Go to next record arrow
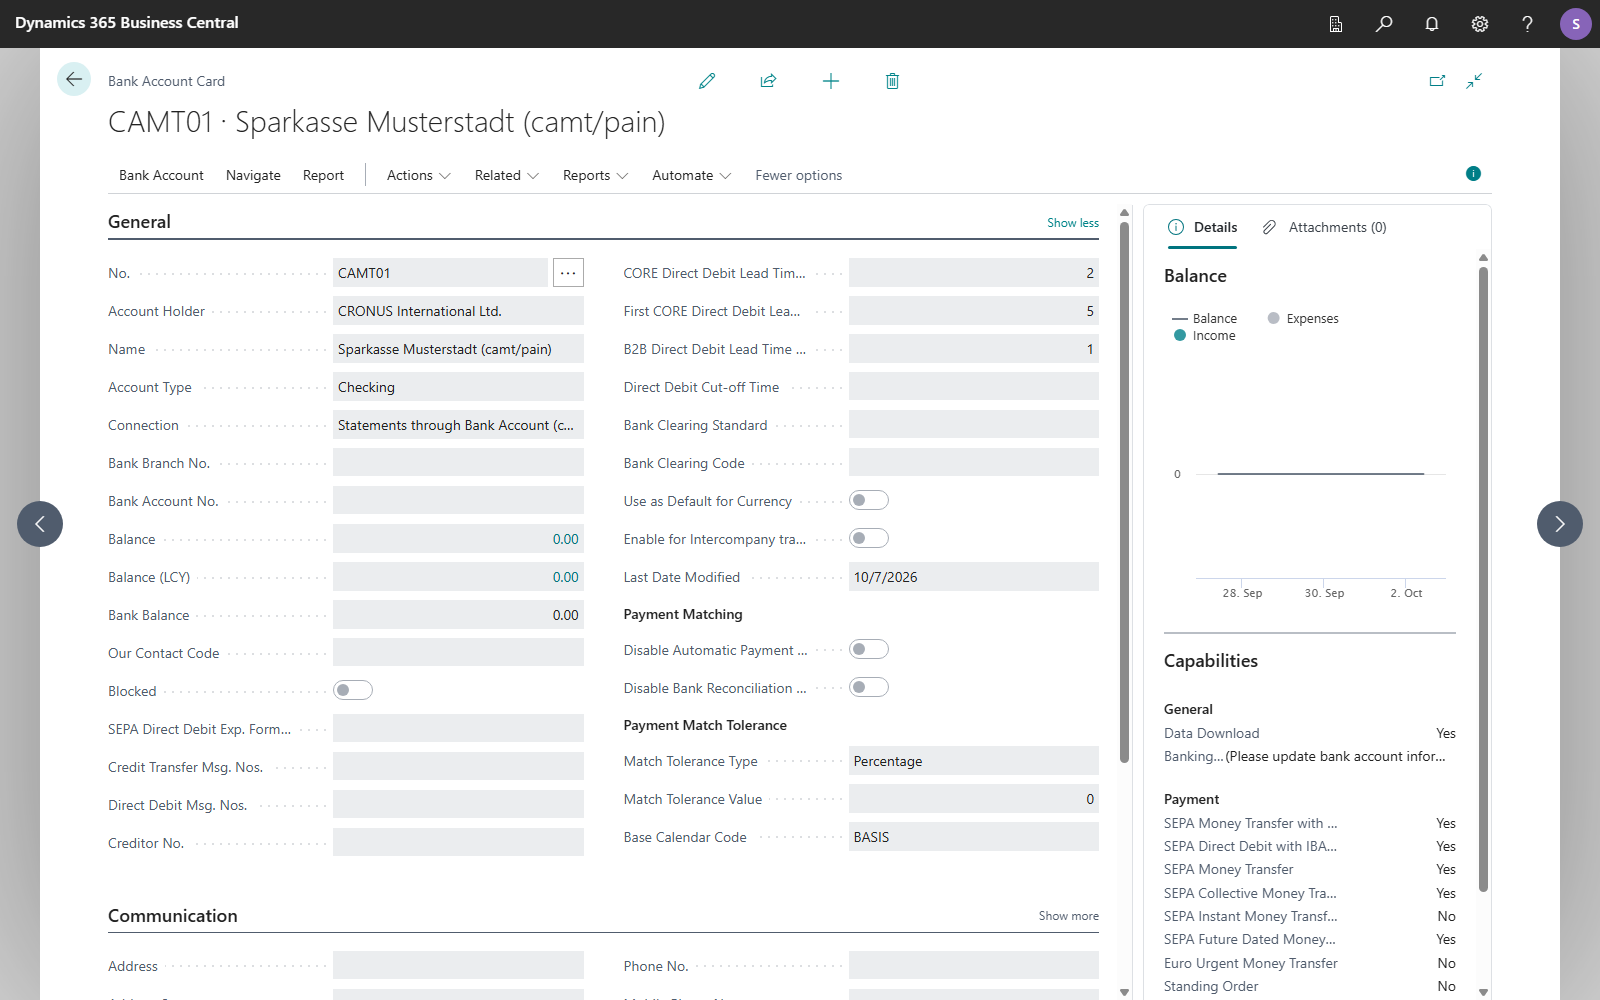The image size is (1600, 1000). click(x=1560, y=524)
